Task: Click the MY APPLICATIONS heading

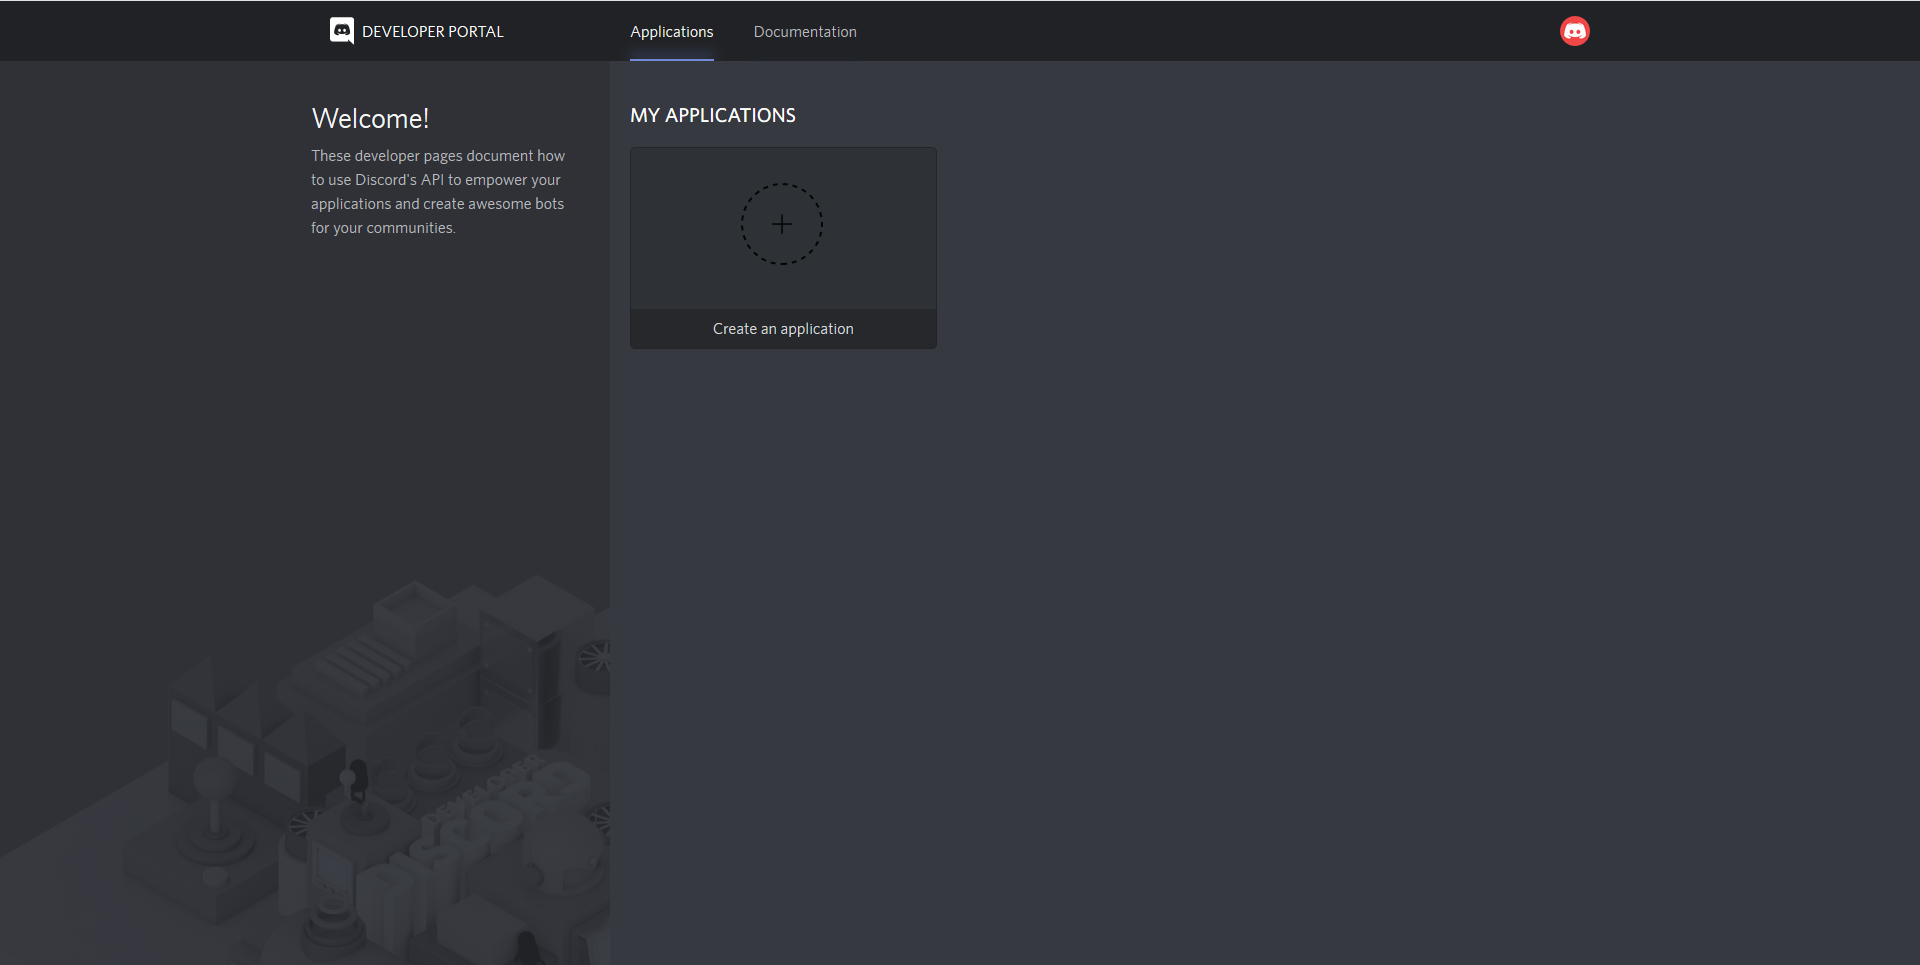Action: click(x=712, y=115)
